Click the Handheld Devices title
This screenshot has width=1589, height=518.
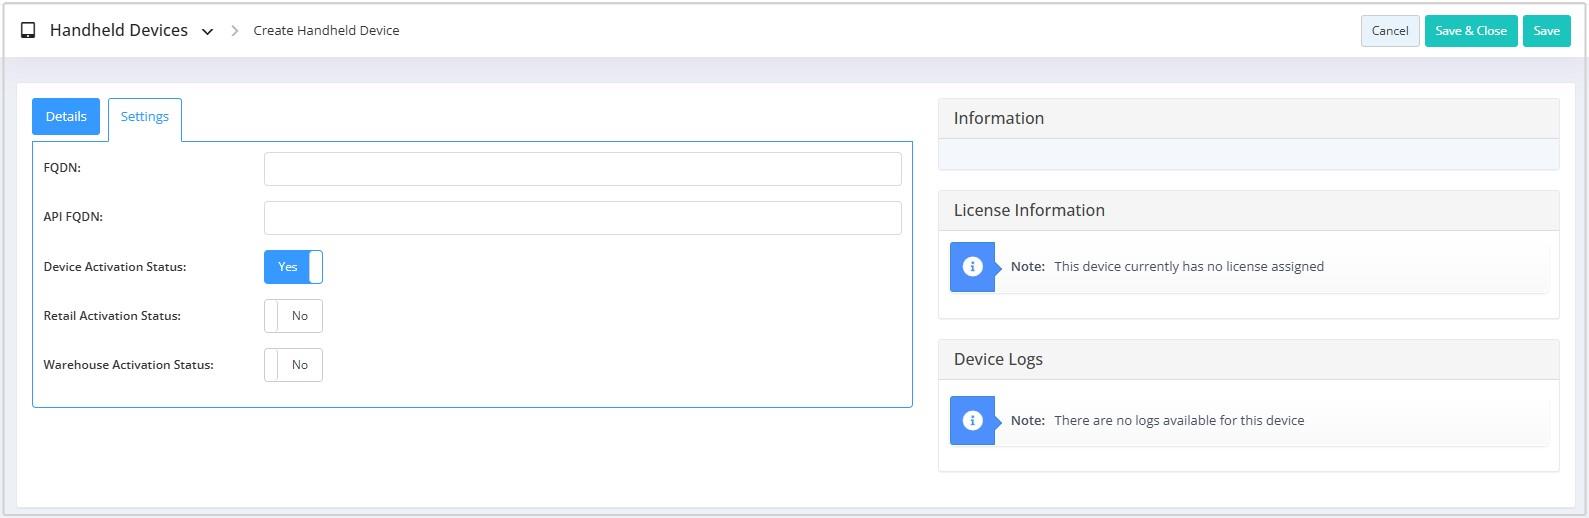119,31
